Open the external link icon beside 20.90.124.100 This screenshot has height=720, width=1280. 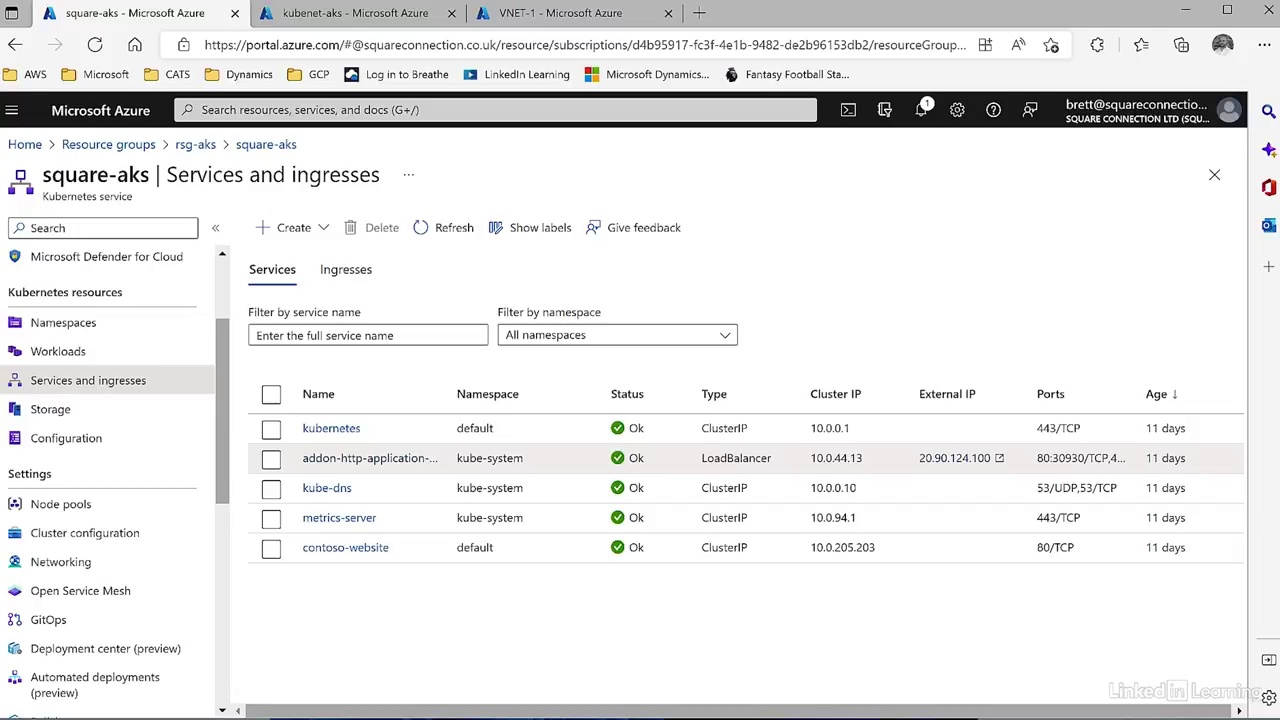[999, 458]
